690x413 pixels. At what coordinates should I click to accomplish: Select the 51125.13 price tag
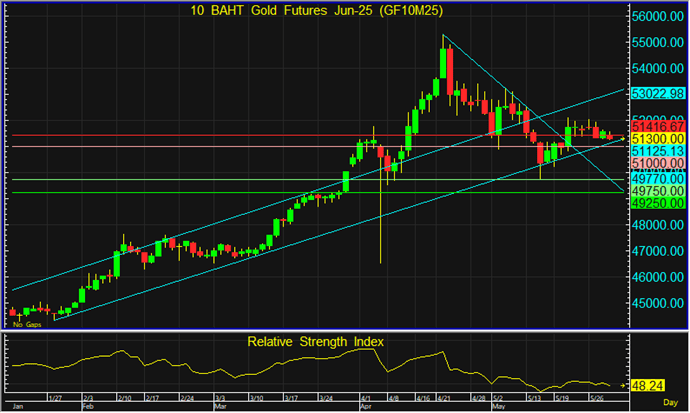click(656, 151)
